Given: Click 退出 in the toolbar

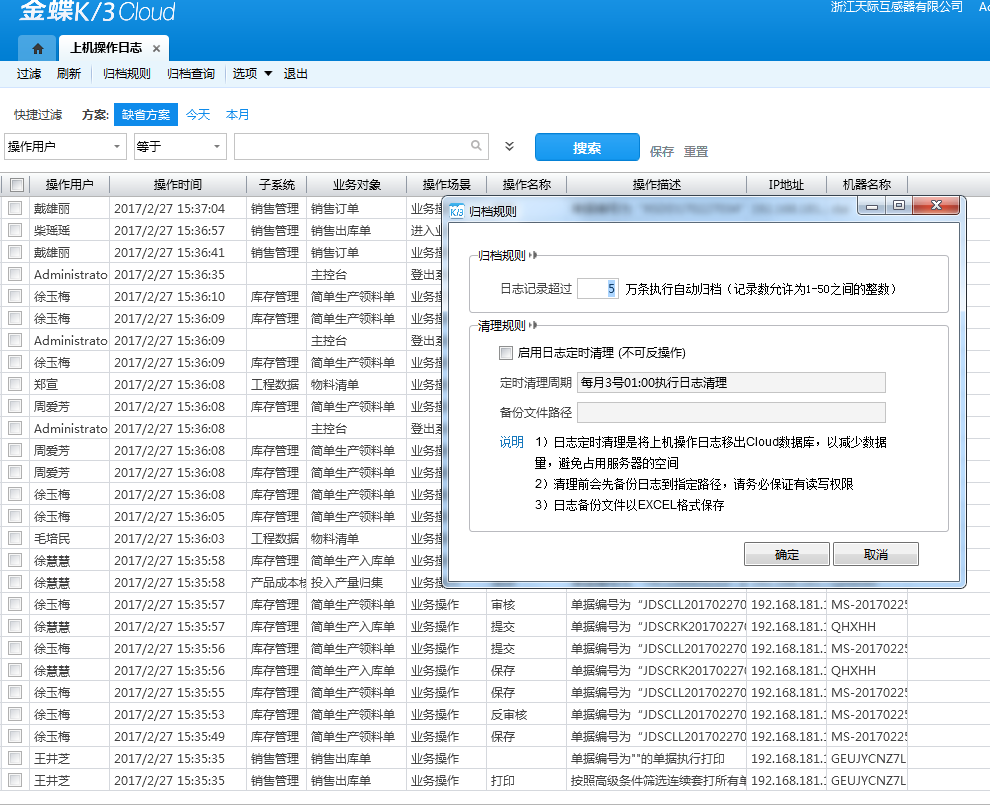Looking at the screenshot, I should [295, 74].
